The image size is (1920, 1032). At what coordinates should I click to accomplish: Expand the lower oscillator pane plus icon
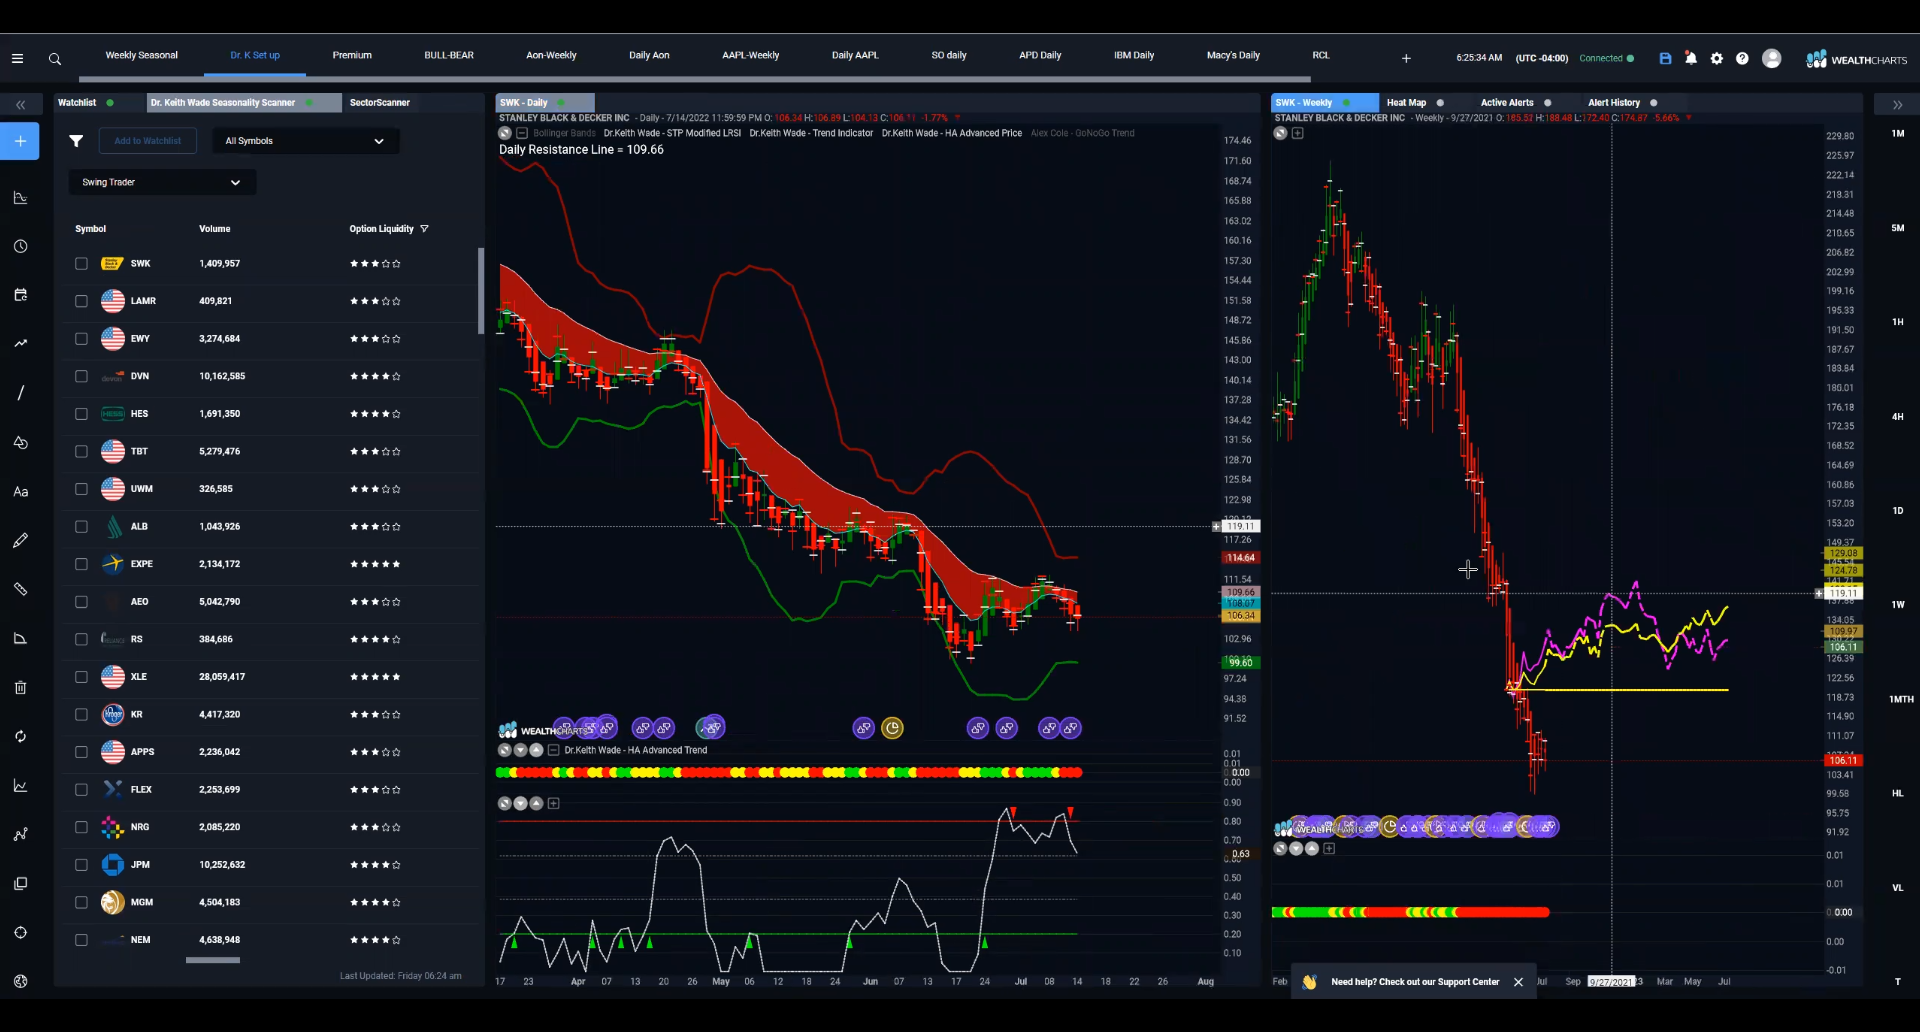tap(553, 803)
